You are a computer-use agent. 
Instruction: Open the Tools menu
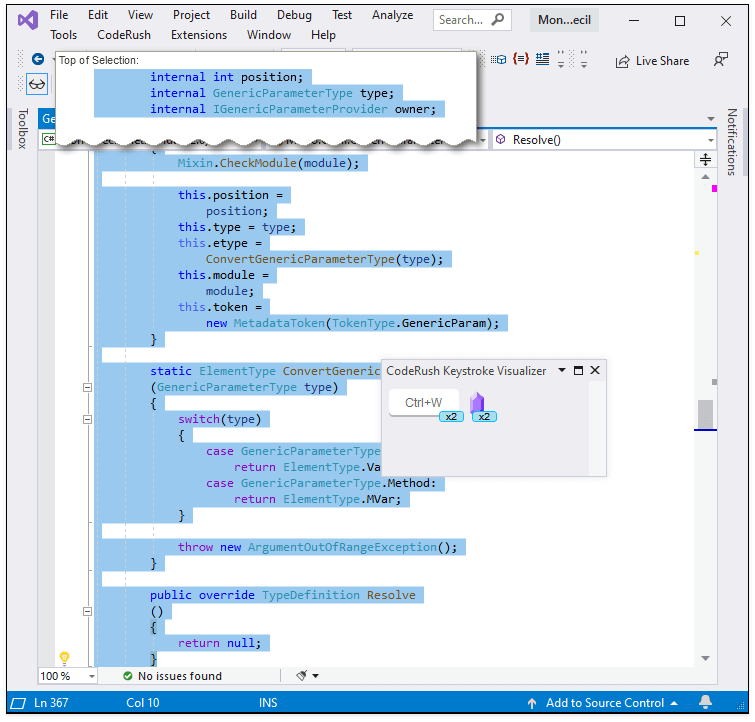coord(64,35)
